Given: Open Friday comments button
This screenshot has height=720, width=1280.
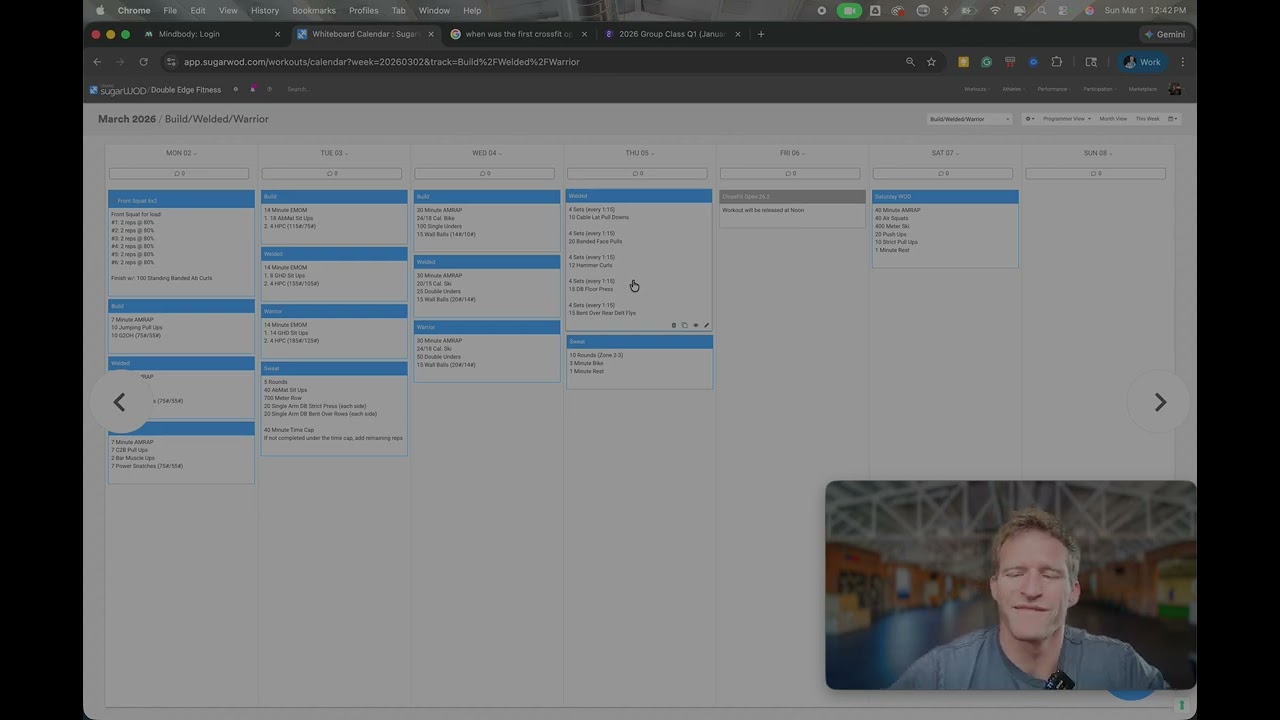Looking at the screenshot, I should point(791,174).
